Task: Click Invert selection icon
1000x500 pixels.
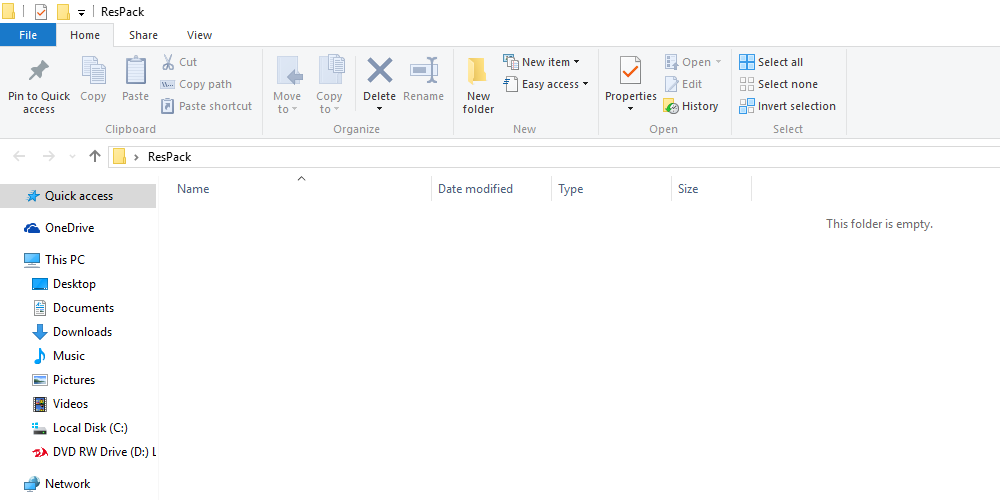Action: pyautogui.click(x=748, y=106)
